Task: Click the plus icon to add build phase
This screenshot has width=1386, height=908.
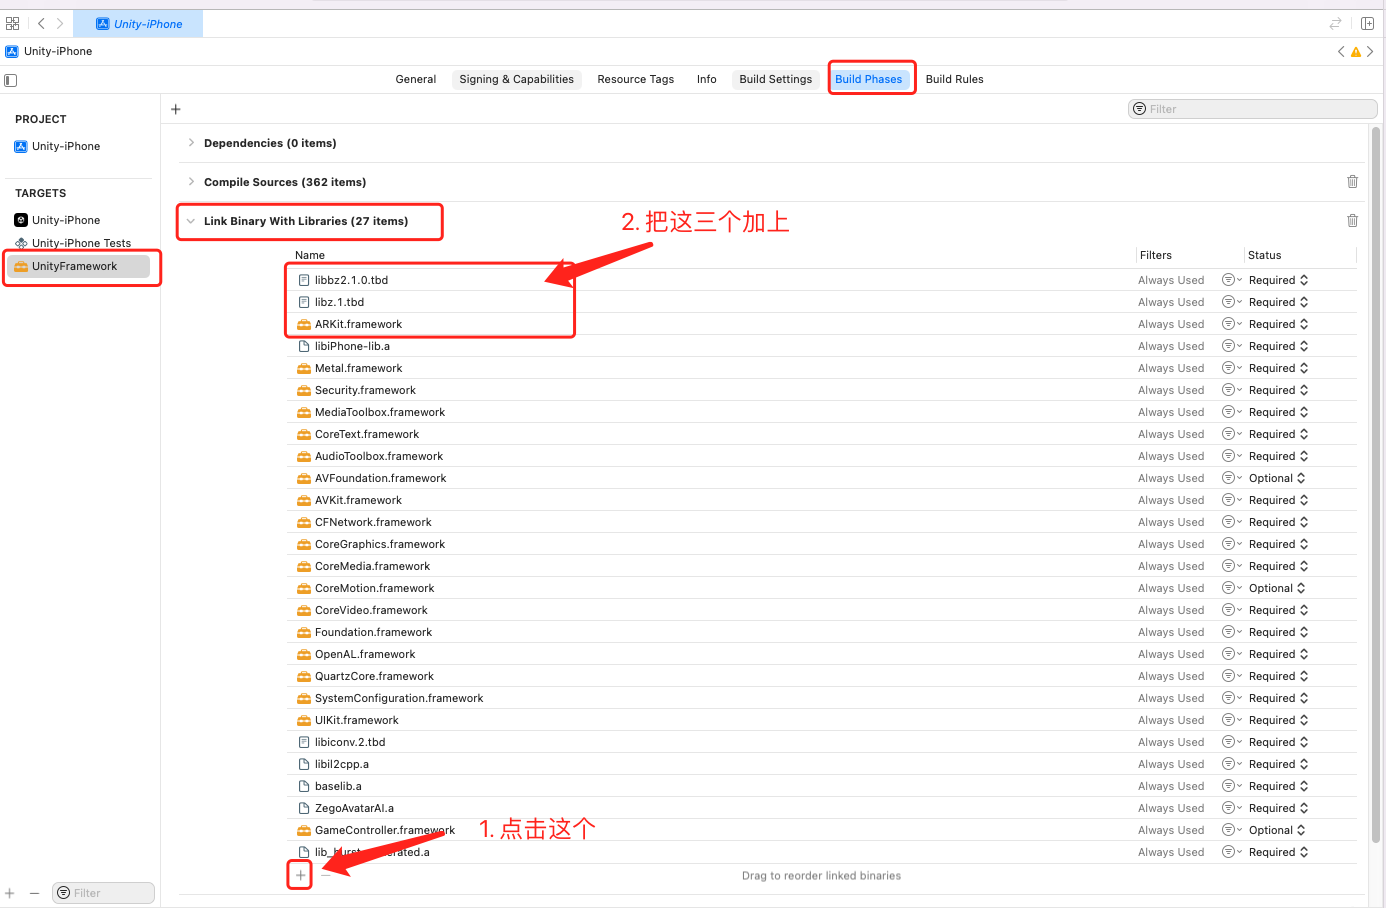Action: click(x=176, y=110)
